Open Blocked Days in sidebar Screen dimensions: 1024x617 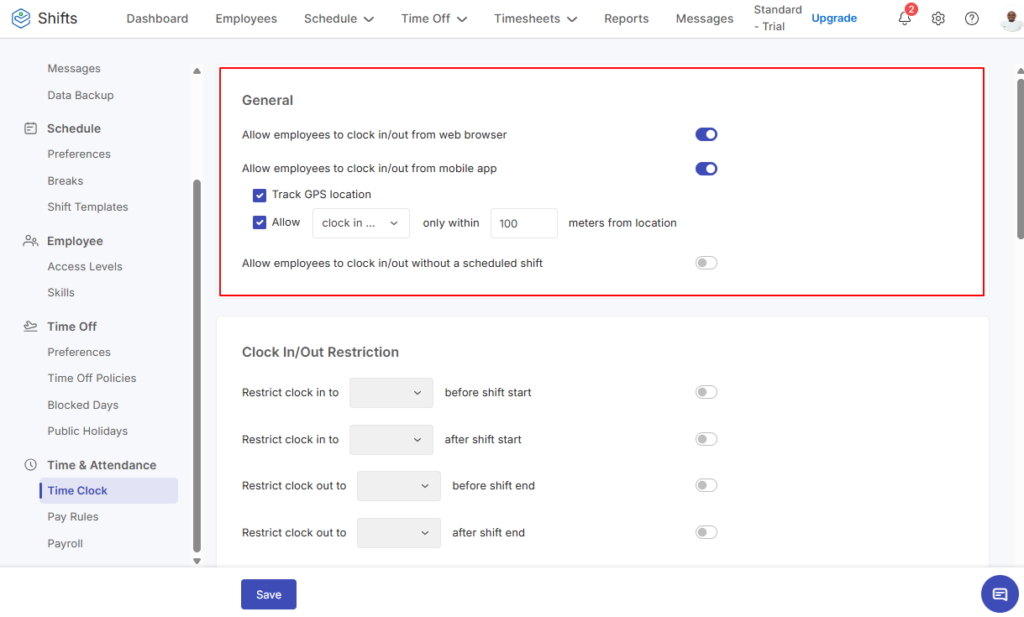(x=82, y=405)
